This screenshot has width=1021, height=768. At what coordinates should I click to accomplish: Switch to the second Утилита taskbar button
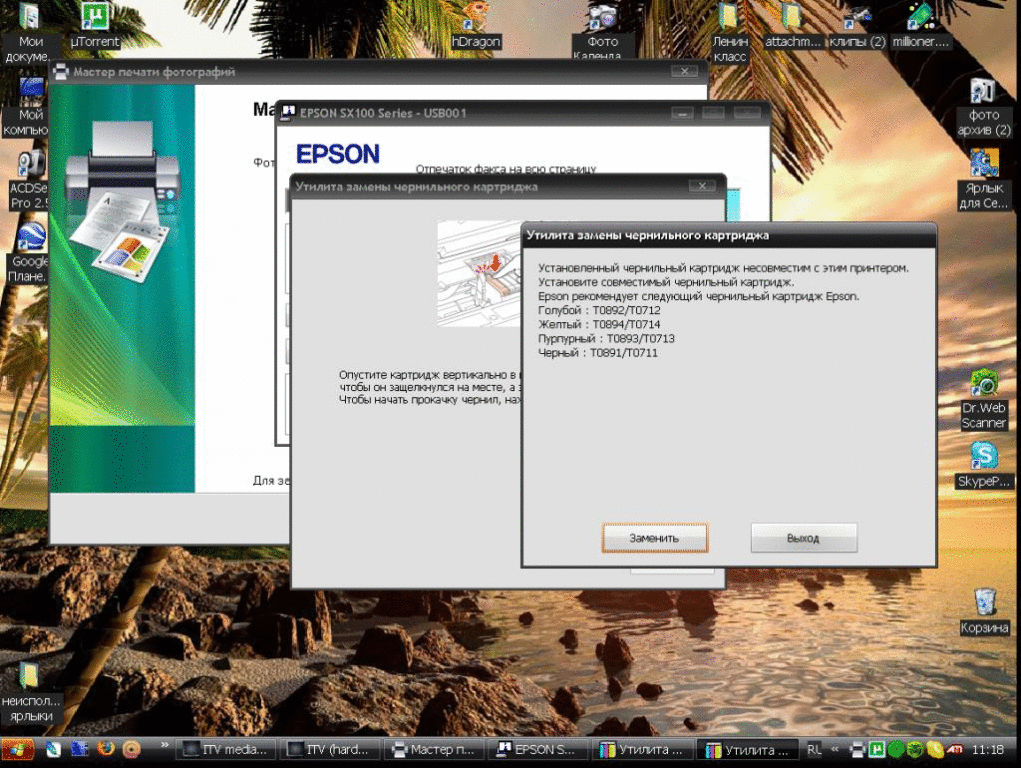pos(748,750)
